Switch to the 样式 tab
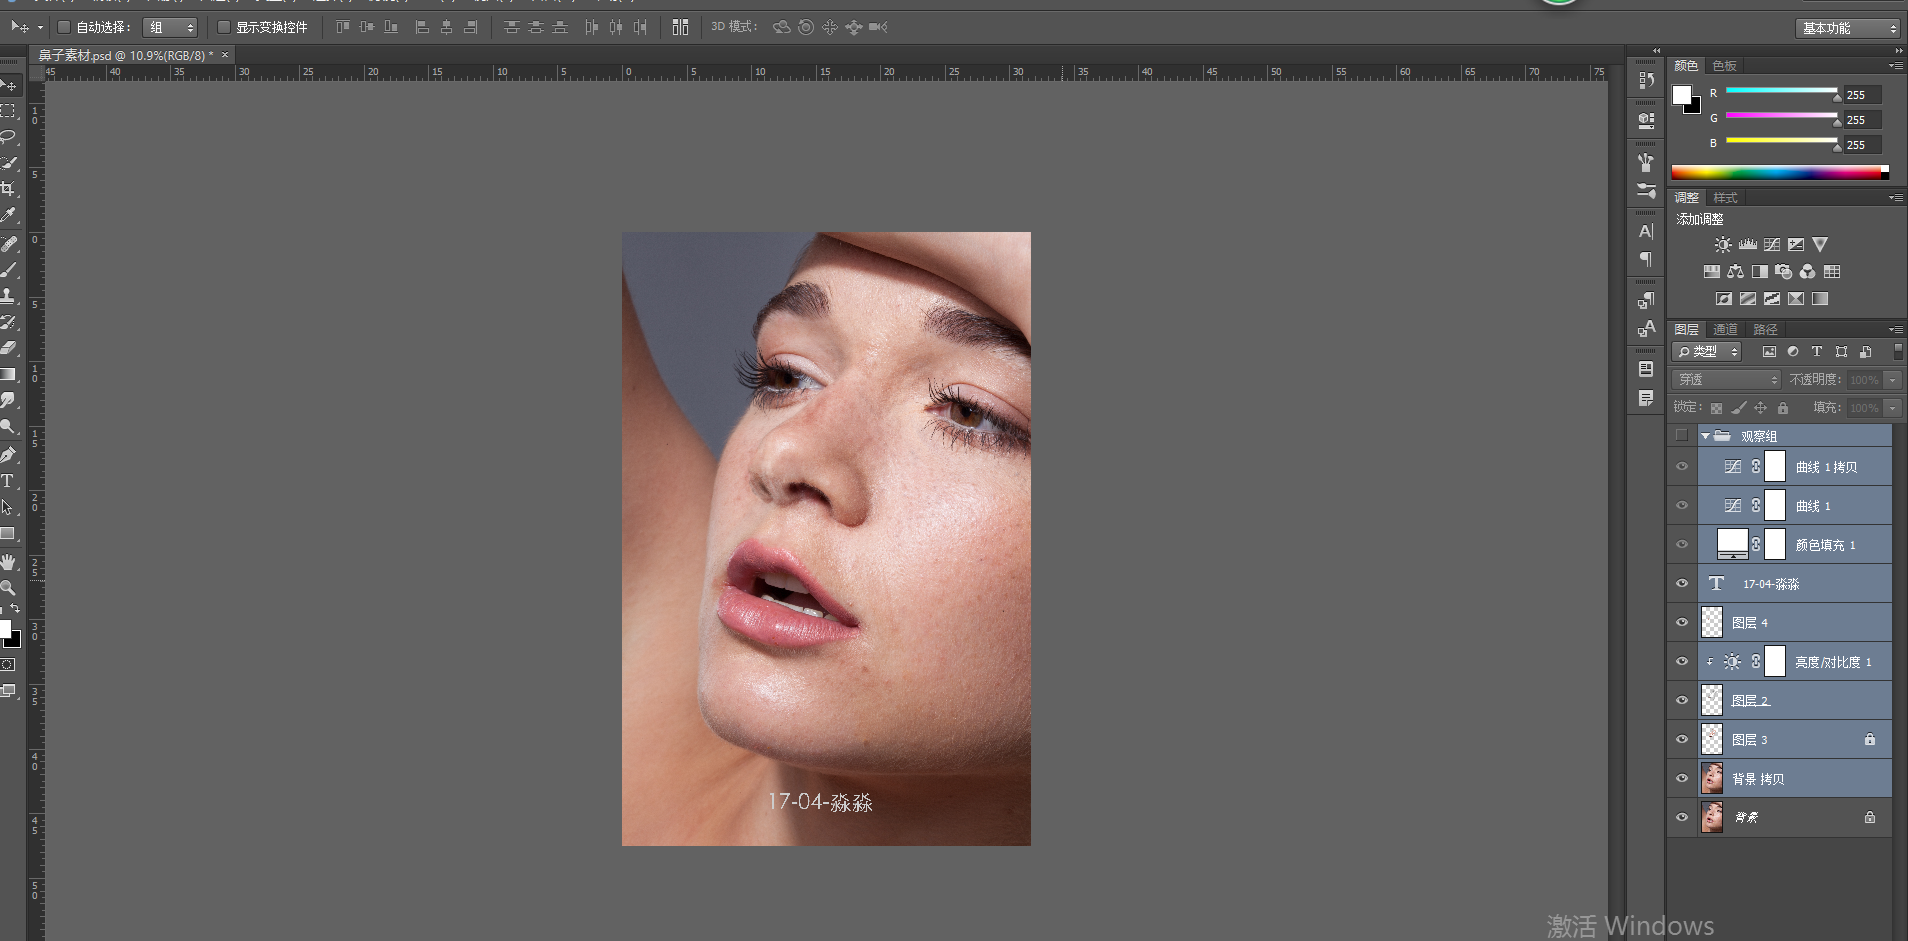The height and width of the screenshot is (941, 1908). pos(1725,198)
